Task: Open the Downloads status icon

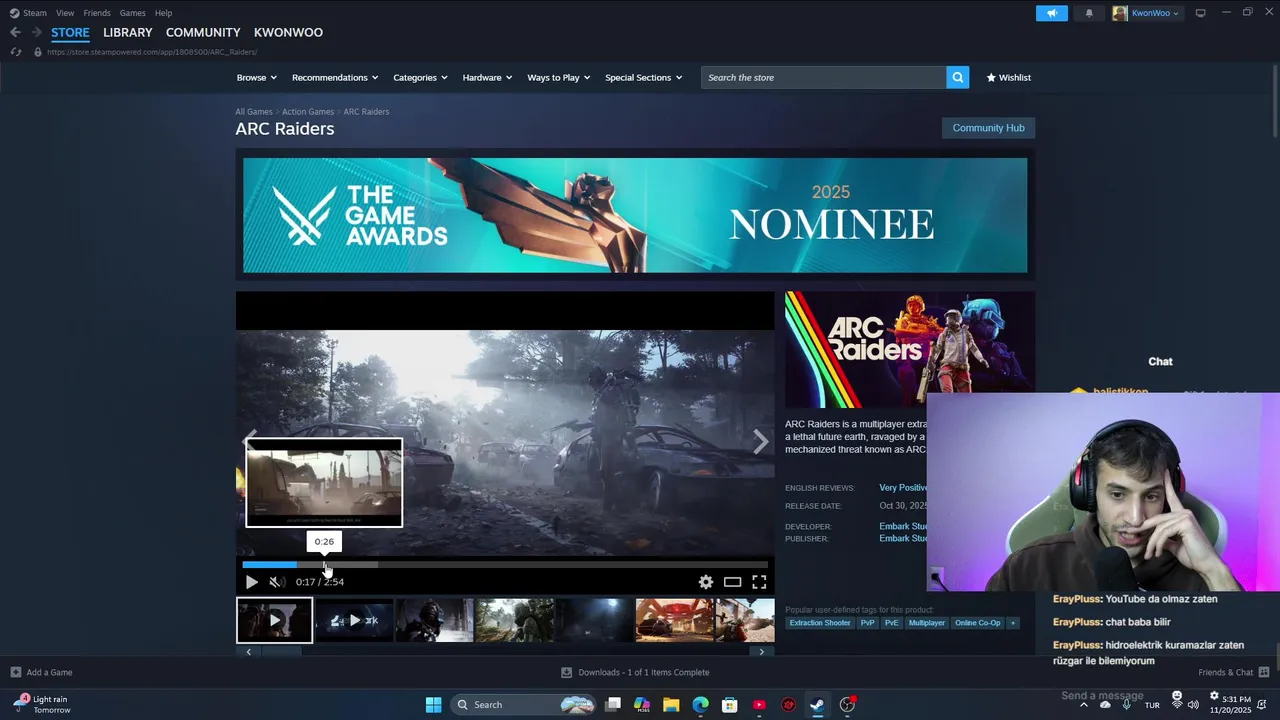Action: coord(566,672)
